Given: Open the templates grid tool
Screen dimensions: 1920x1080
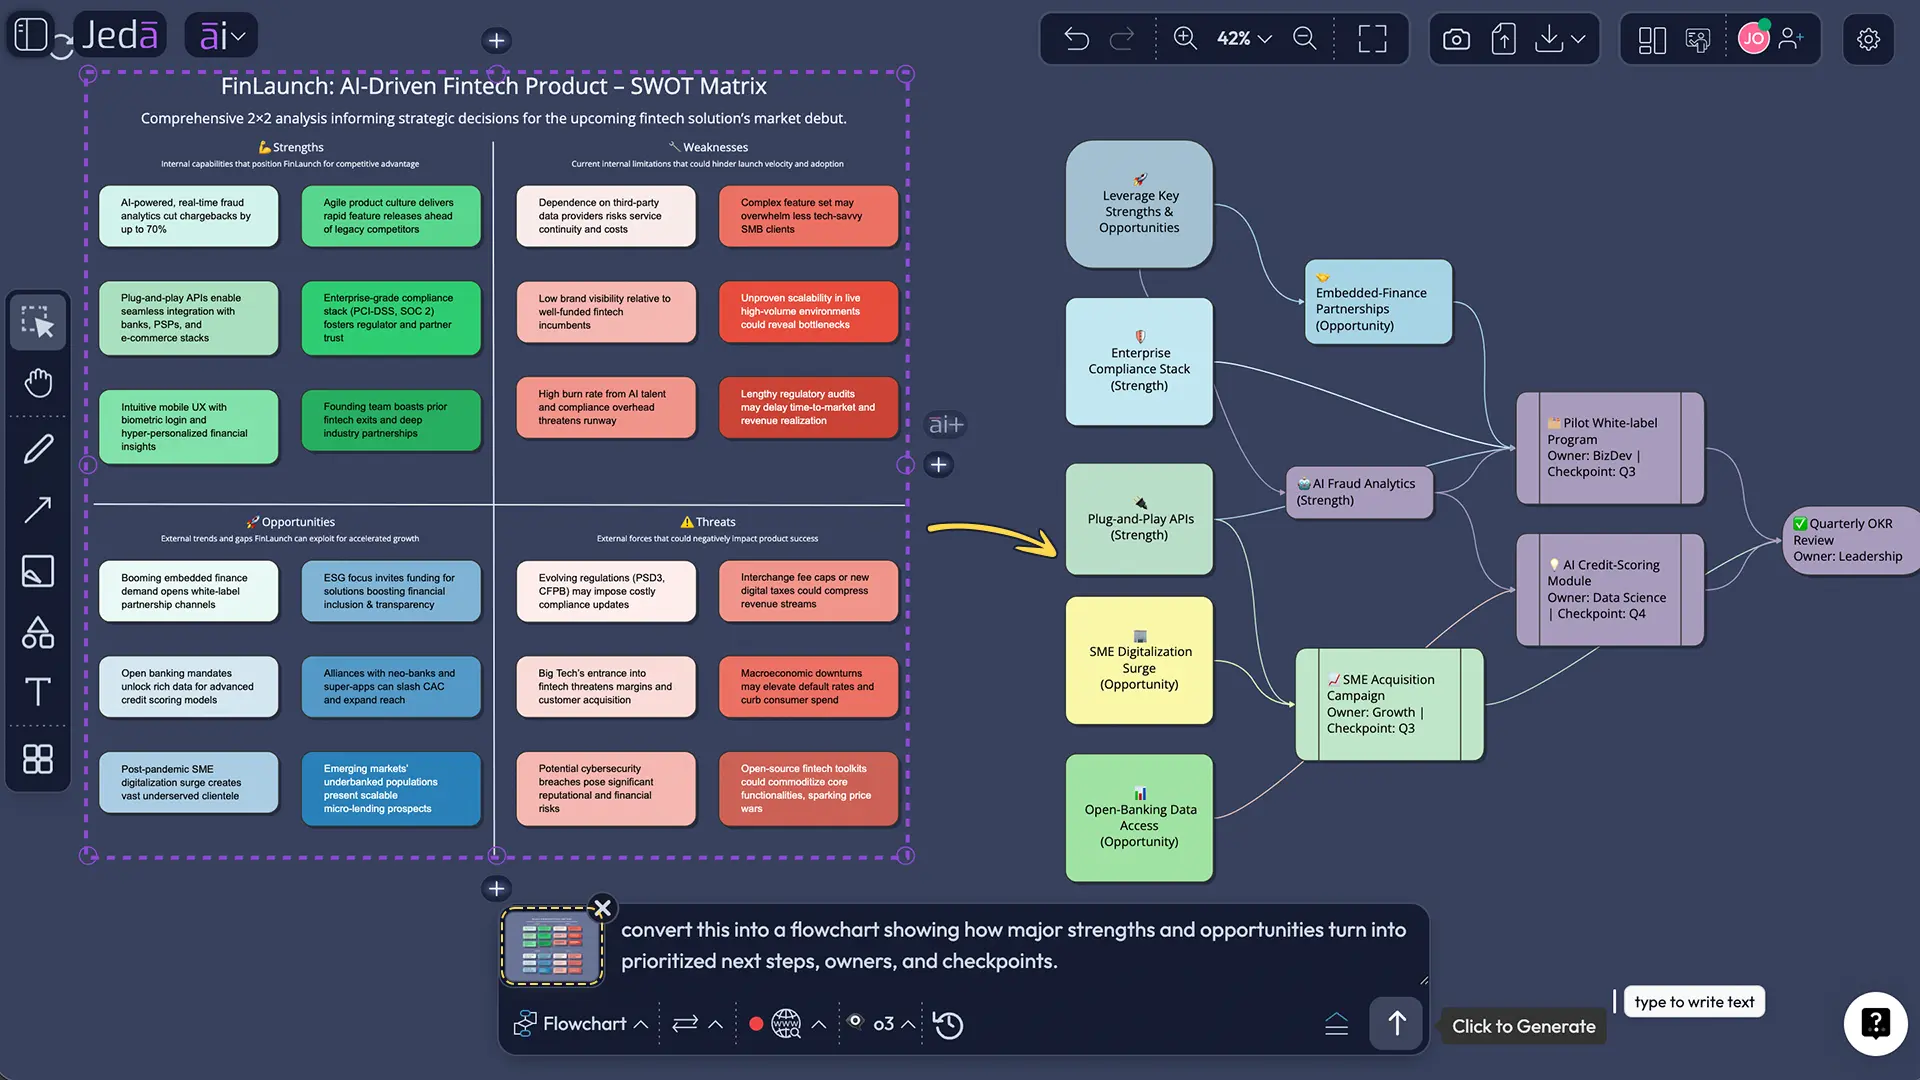Looking at the screenshot, I should [38, 759].
